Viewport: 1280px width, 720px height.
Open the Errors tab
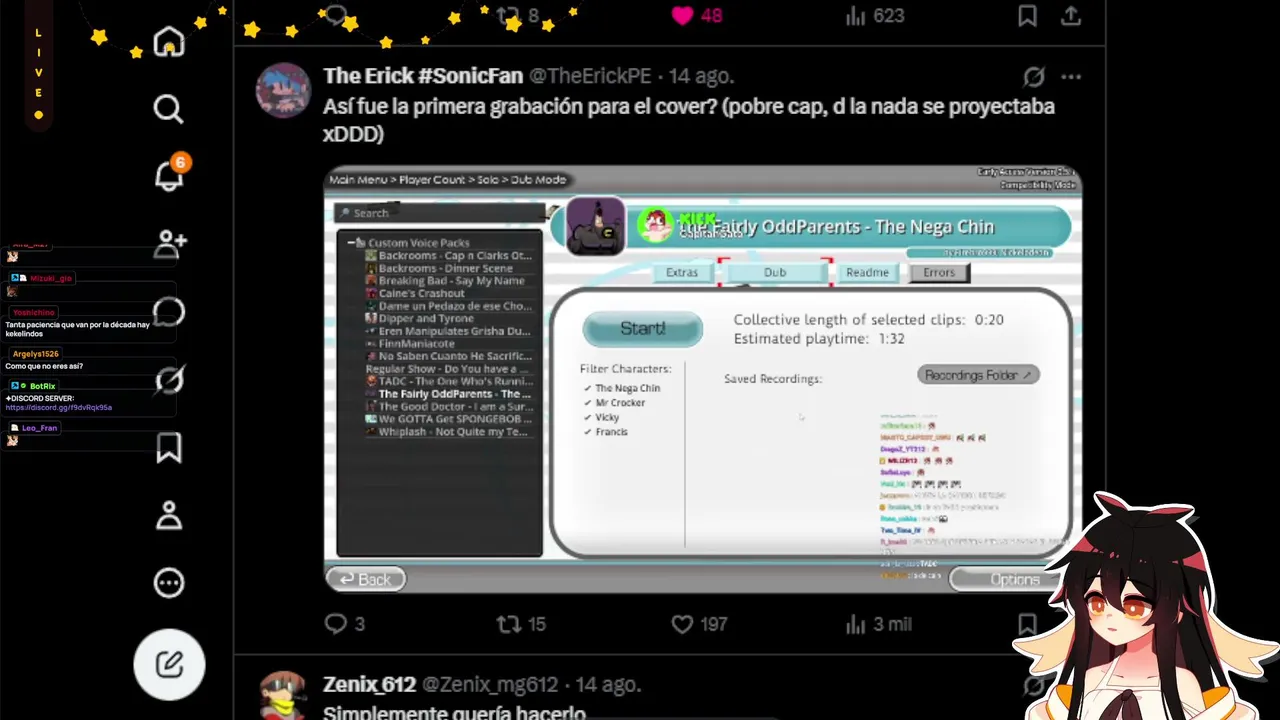click(939, 272)
